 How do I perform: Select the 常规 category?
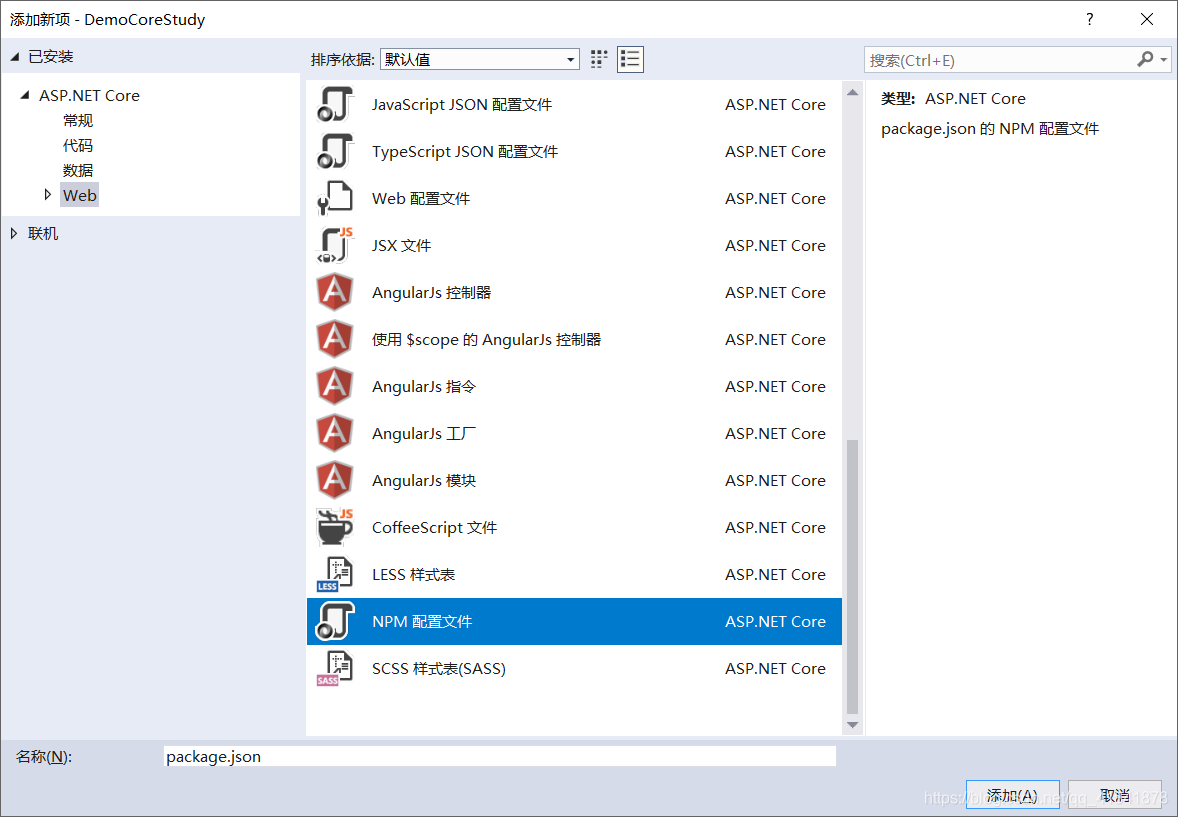78,120
